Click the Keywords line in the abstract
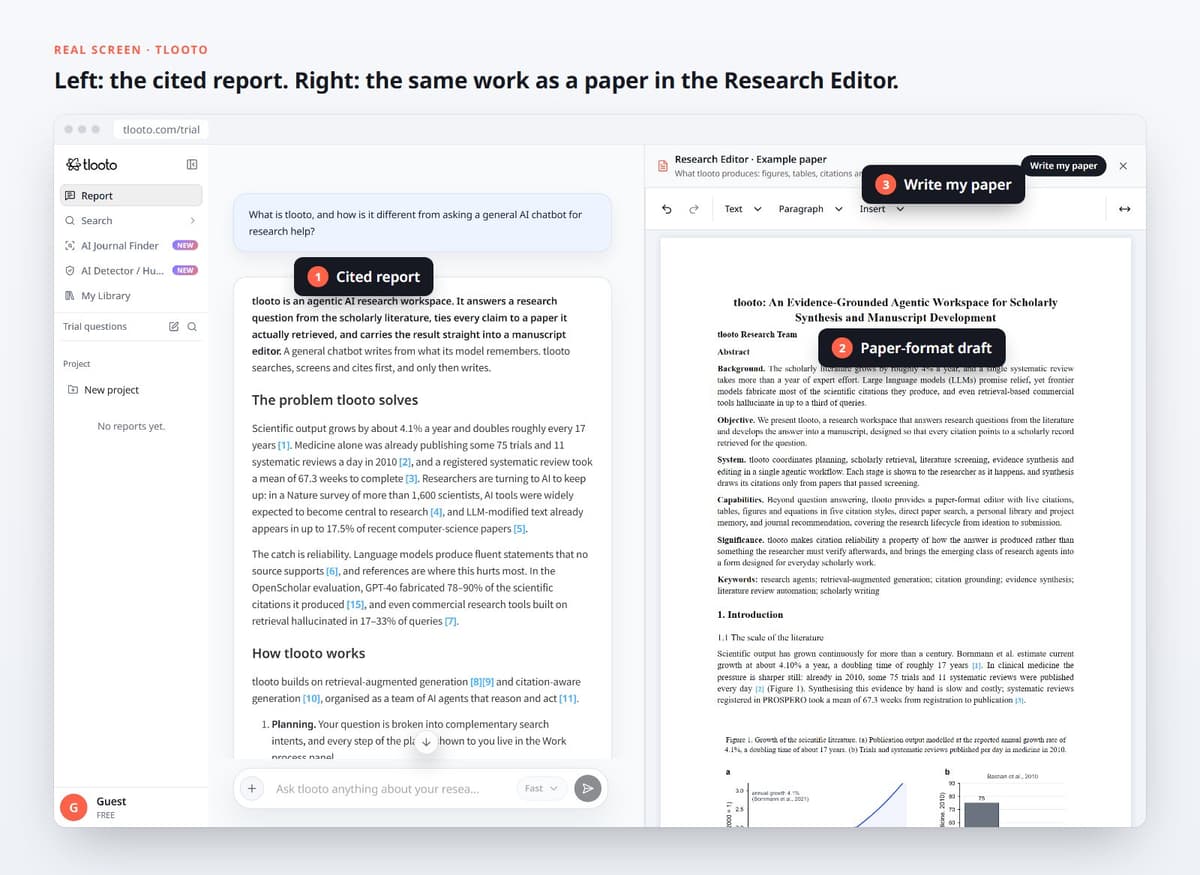The width and height of the screenshot is (1200, 875). (896, 585)
